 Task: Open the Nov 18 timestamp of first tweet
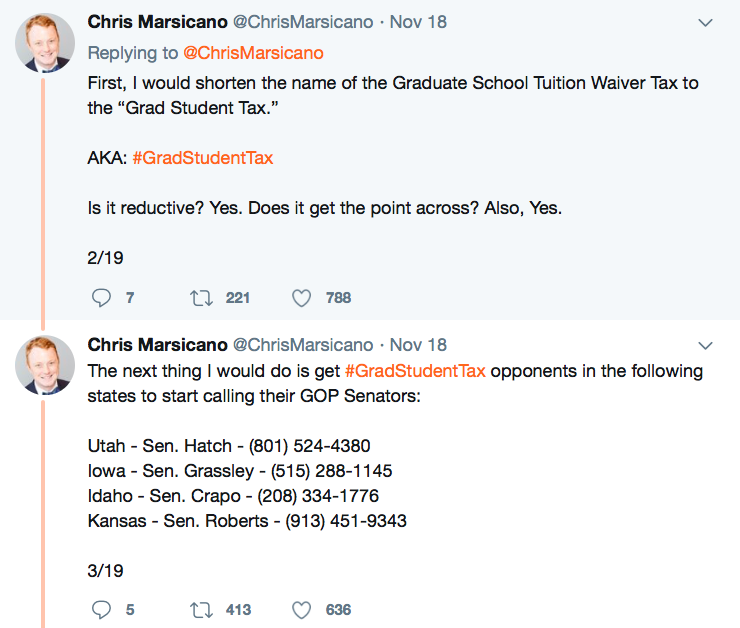[x=418, y=22]
